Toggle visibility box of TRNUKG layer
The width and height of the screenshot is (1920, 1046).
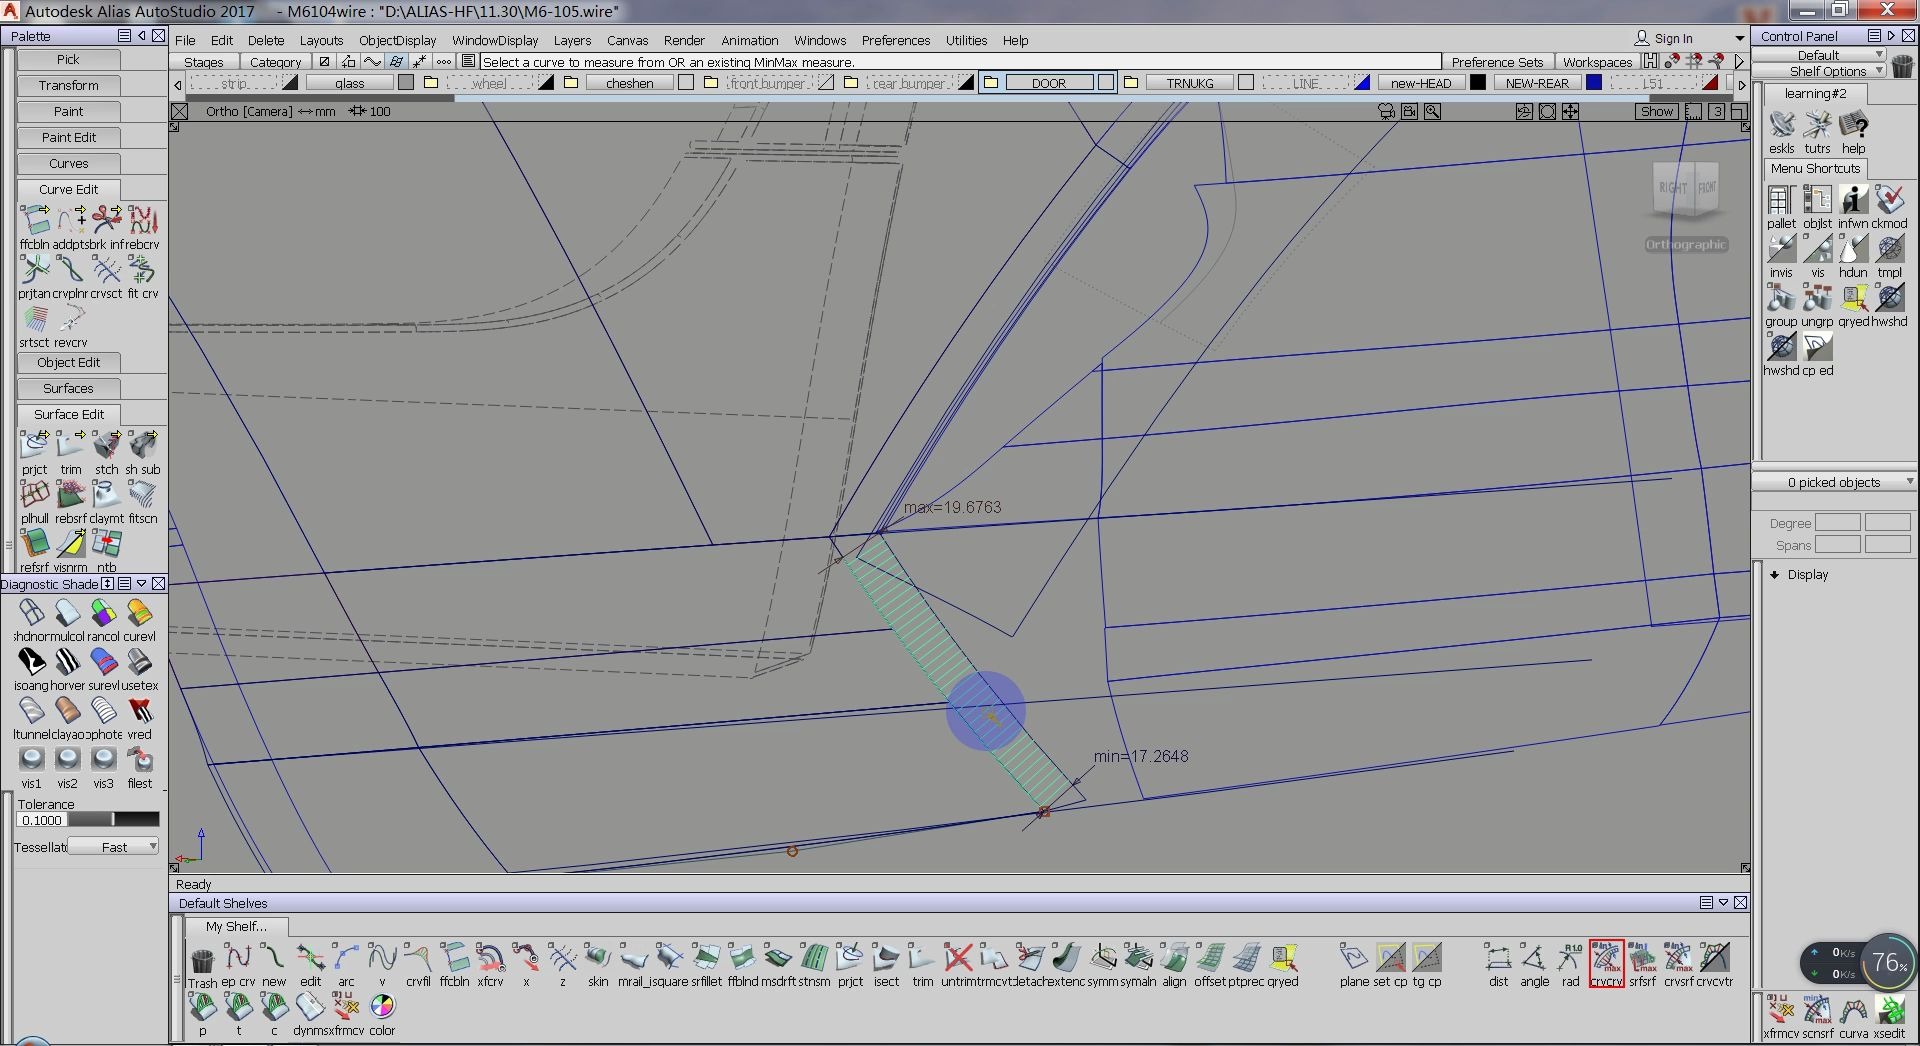point(1246,83)
